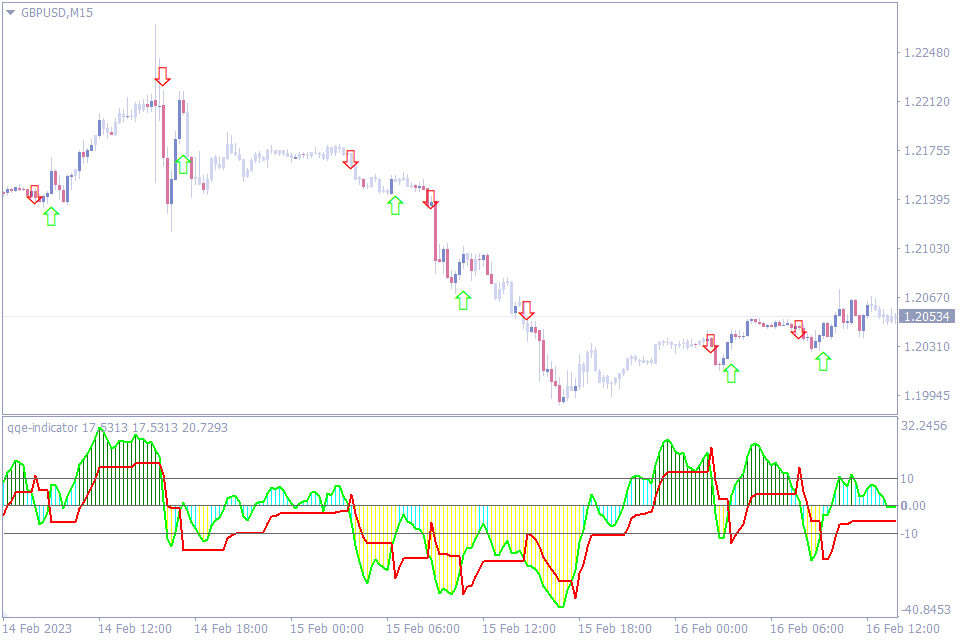
Task: Click the red sell arrow near 16 Feb 06:00
Action: pos(799,327)
